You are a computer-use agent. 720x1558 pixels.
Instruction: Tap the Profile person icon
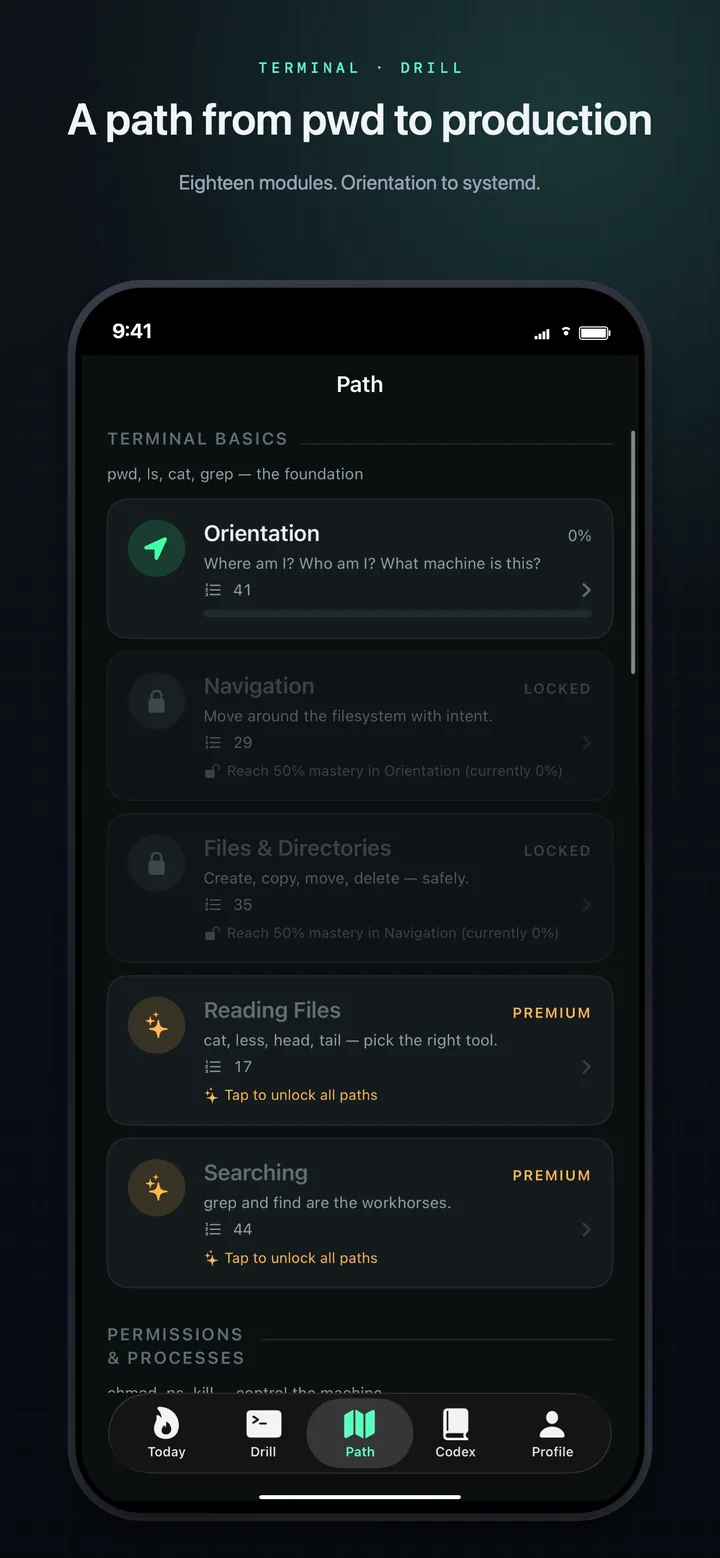552,1424
